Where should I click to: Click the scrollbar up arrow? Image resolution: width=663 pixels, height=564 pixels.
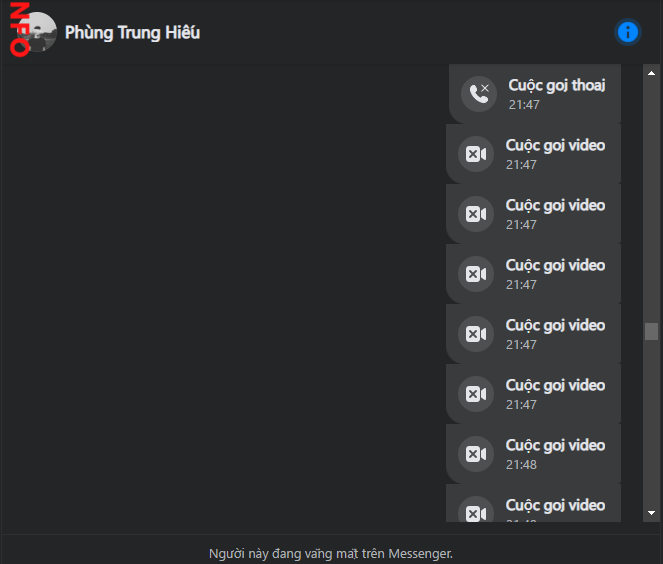coord(652,73)
